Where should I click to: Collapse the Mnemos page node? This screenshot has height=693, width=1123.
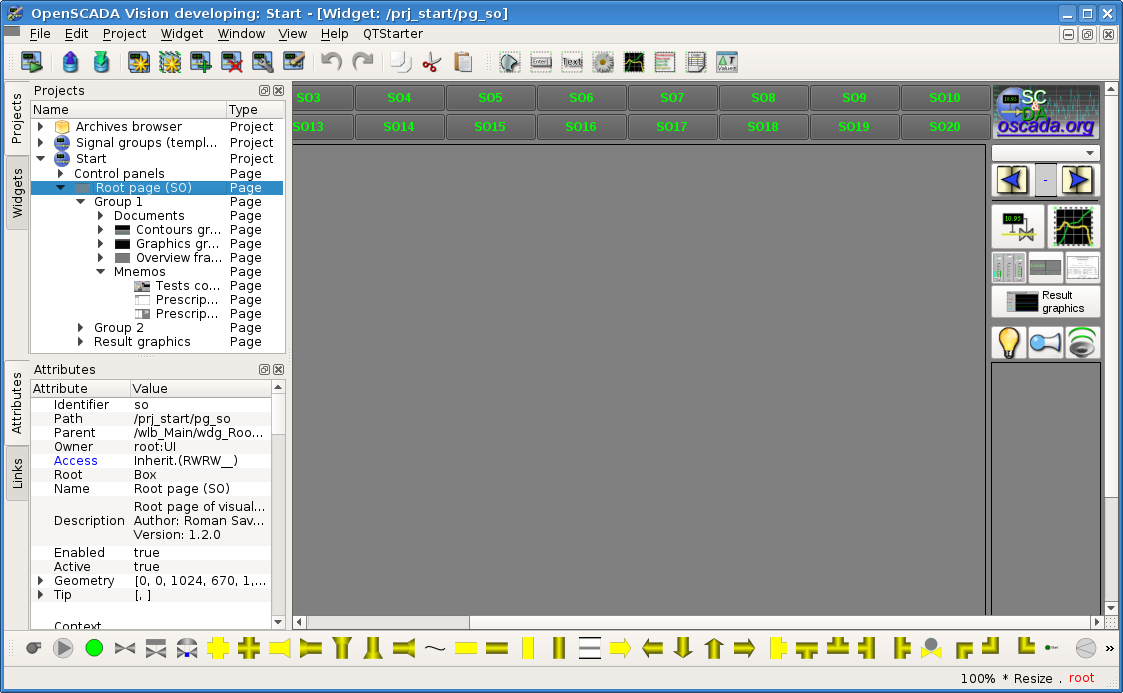[x=101, y=272]
